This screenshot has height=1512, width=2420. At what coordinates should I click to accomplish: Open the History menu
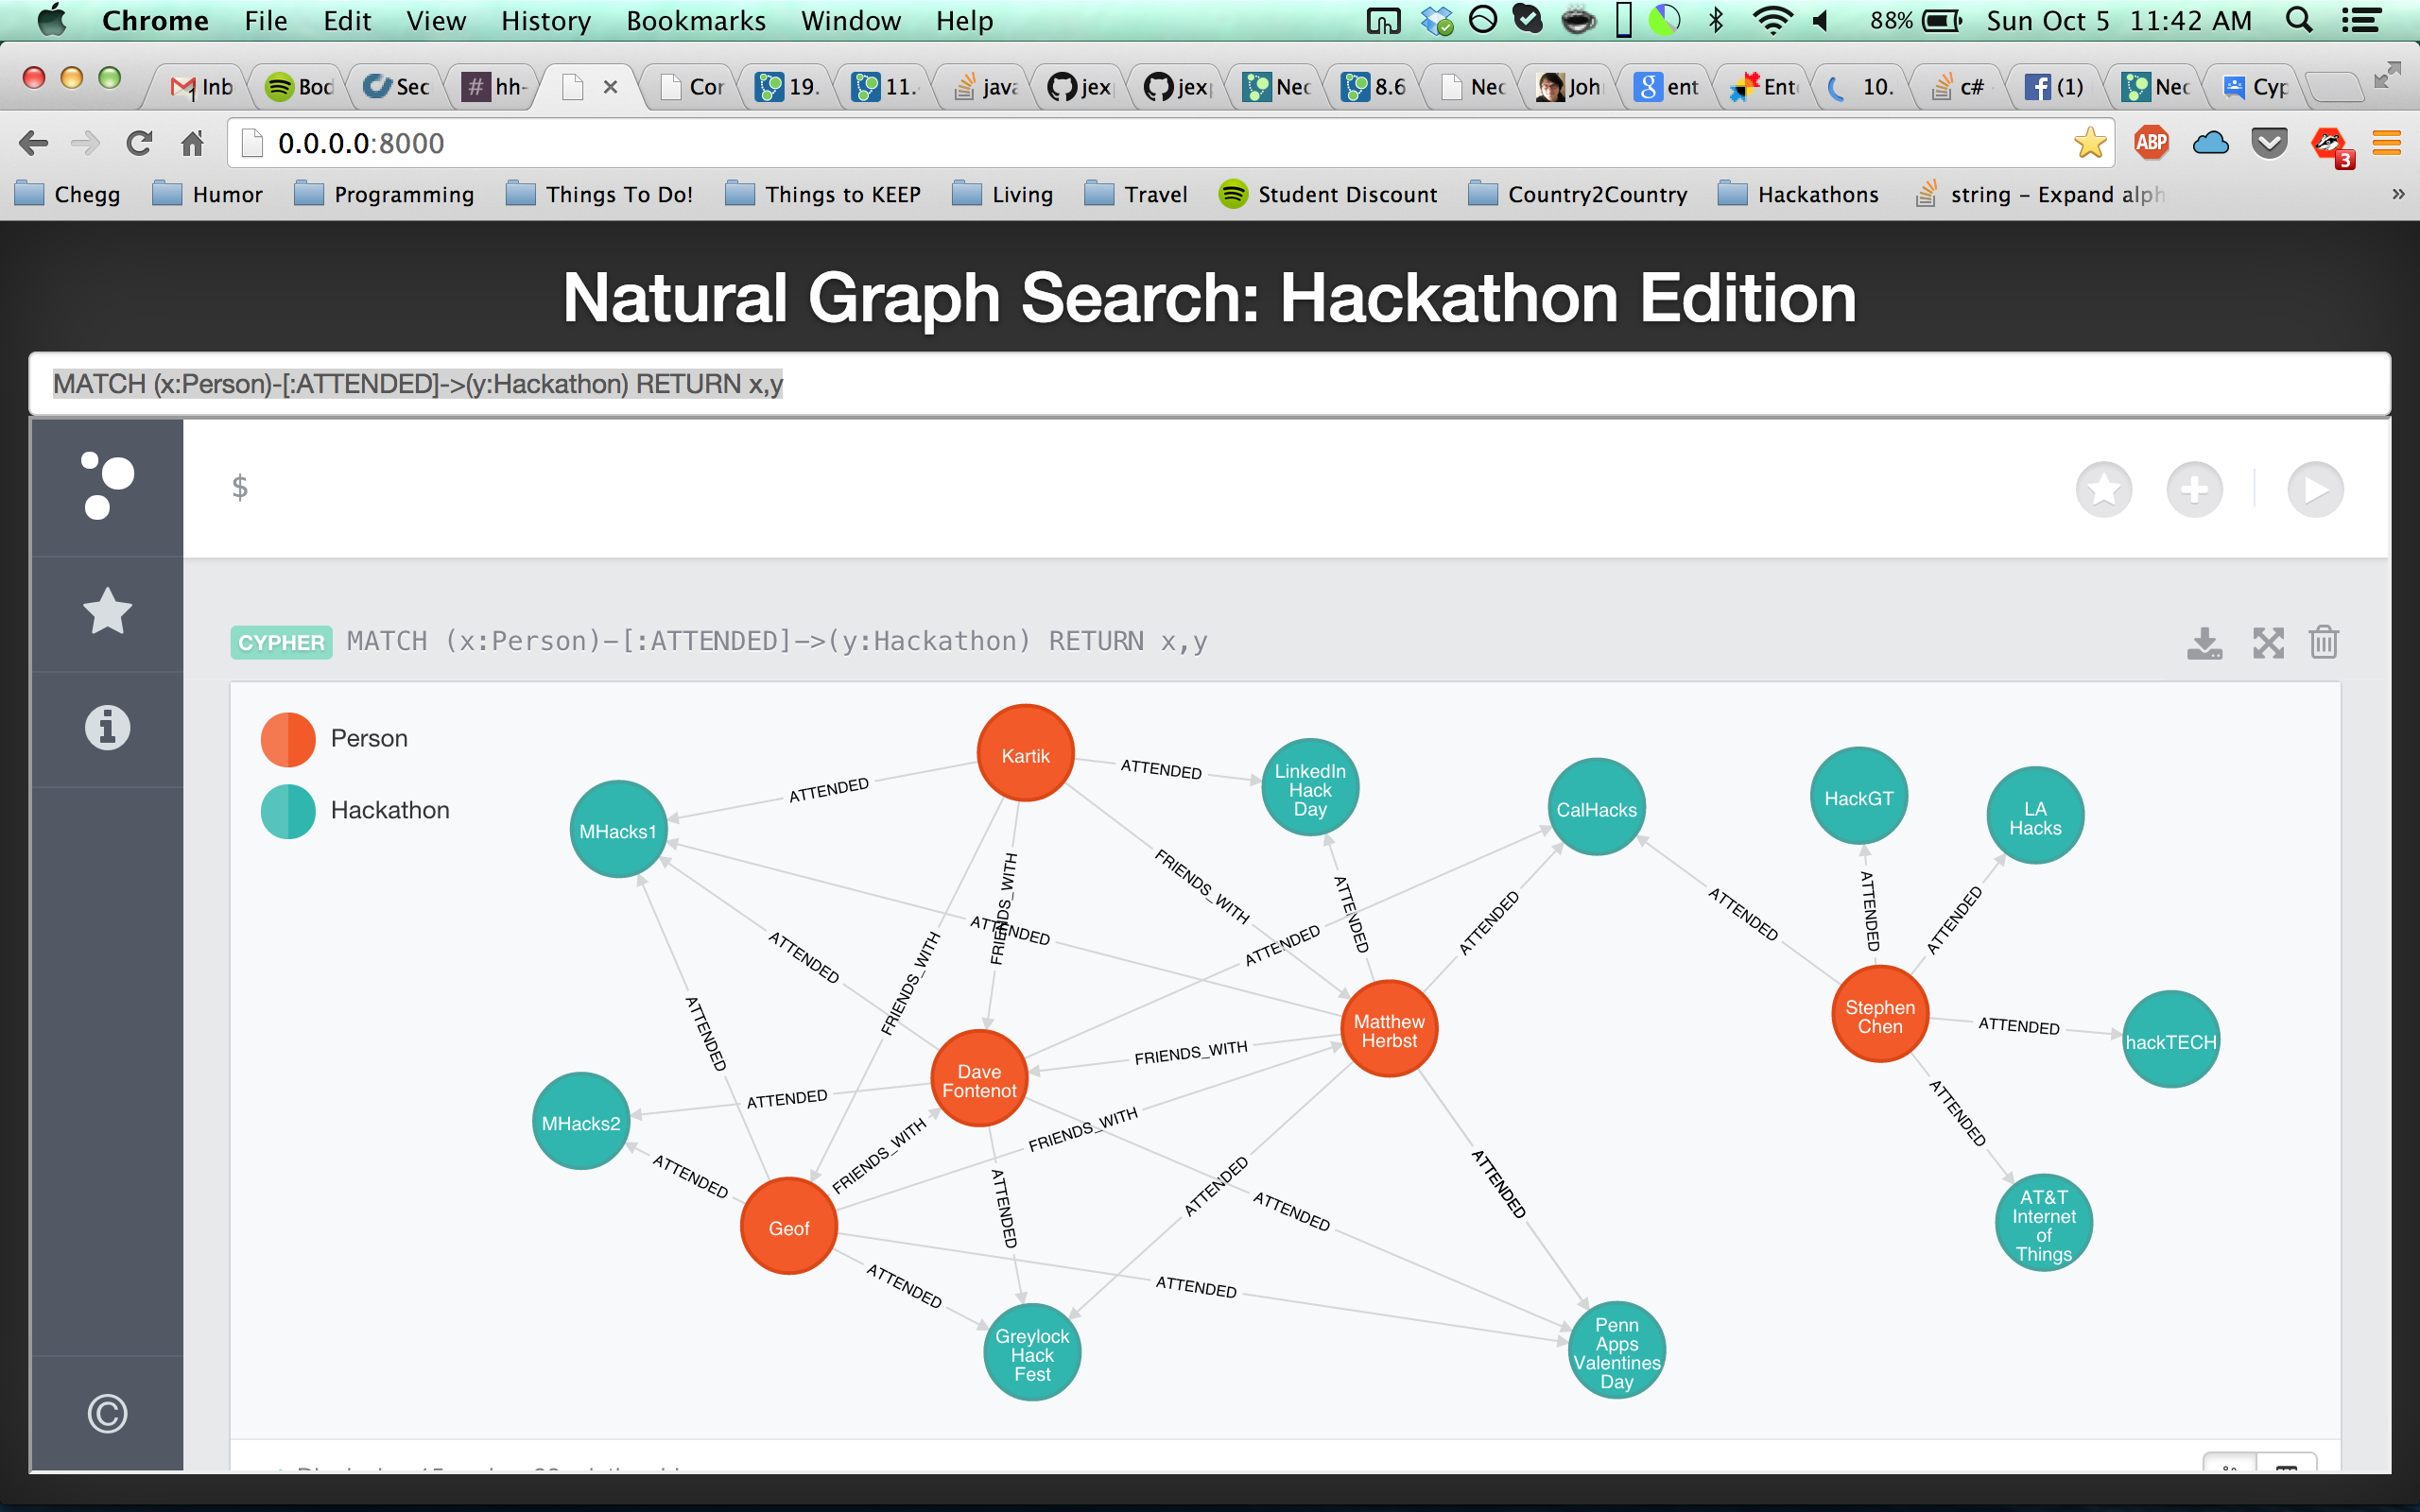pos(545,21)
